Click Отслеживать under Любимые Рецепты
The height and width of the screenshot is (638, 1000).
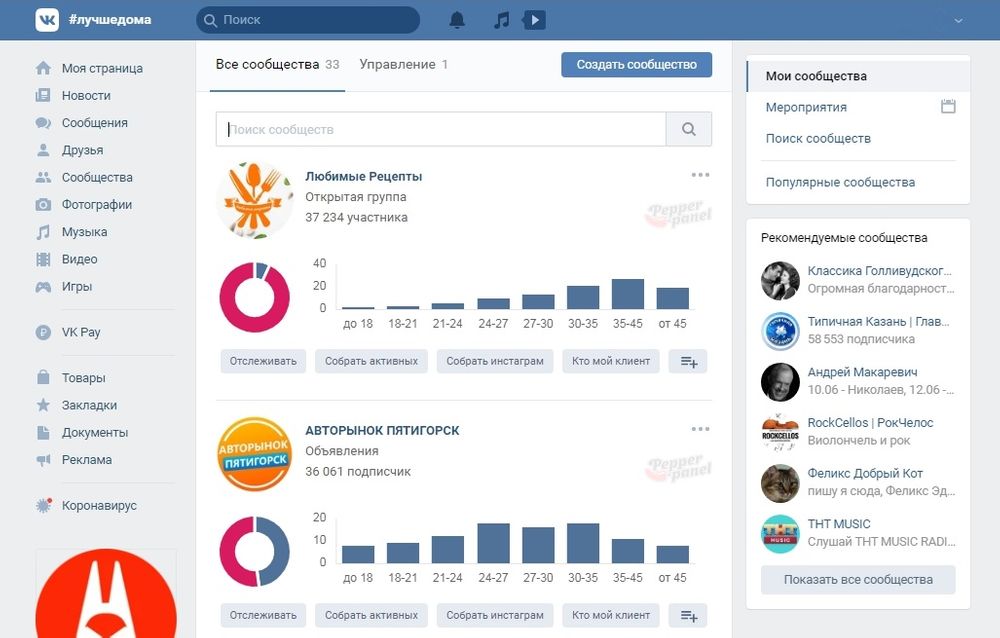tap(263, 361)
